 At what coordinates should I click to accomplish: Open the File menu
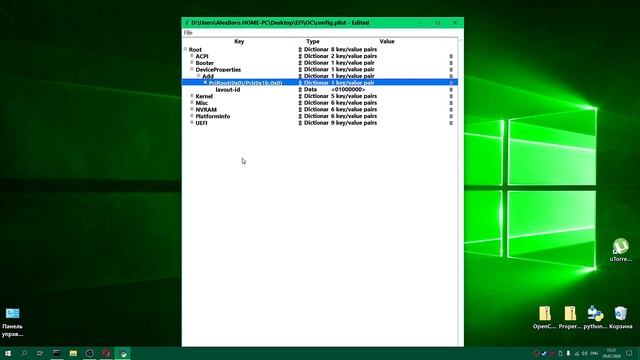coord(188,33)
